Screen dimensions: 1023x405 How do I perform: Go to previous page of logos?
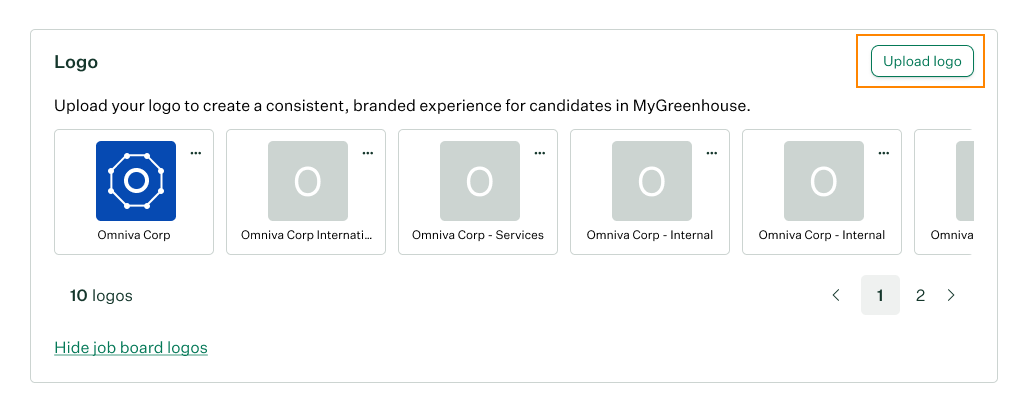(836, 295)
